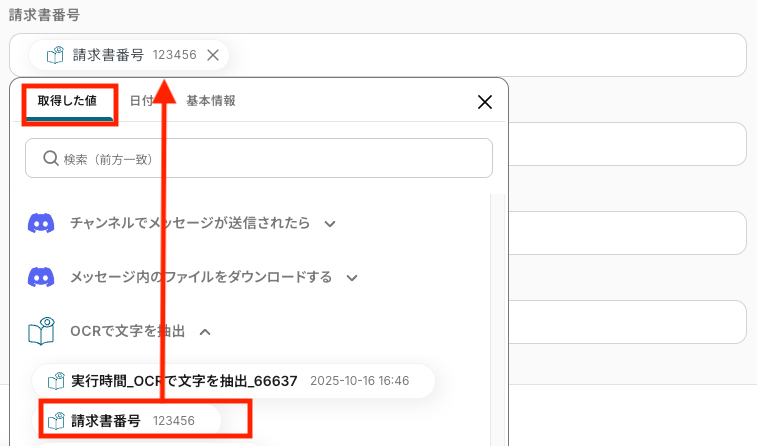Click the icon on the listed 請求書番号 chip

56,420
